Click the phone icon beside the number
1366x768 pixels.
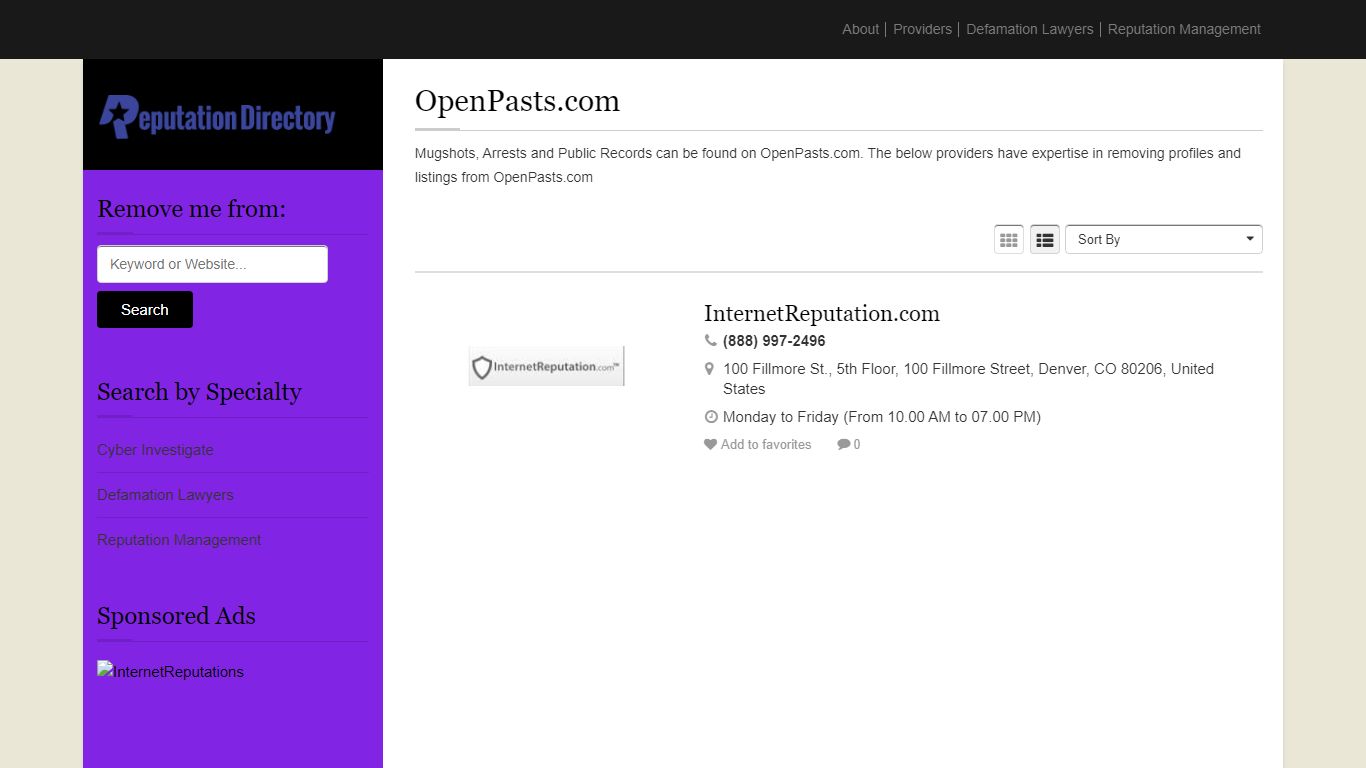coord(710,341)
